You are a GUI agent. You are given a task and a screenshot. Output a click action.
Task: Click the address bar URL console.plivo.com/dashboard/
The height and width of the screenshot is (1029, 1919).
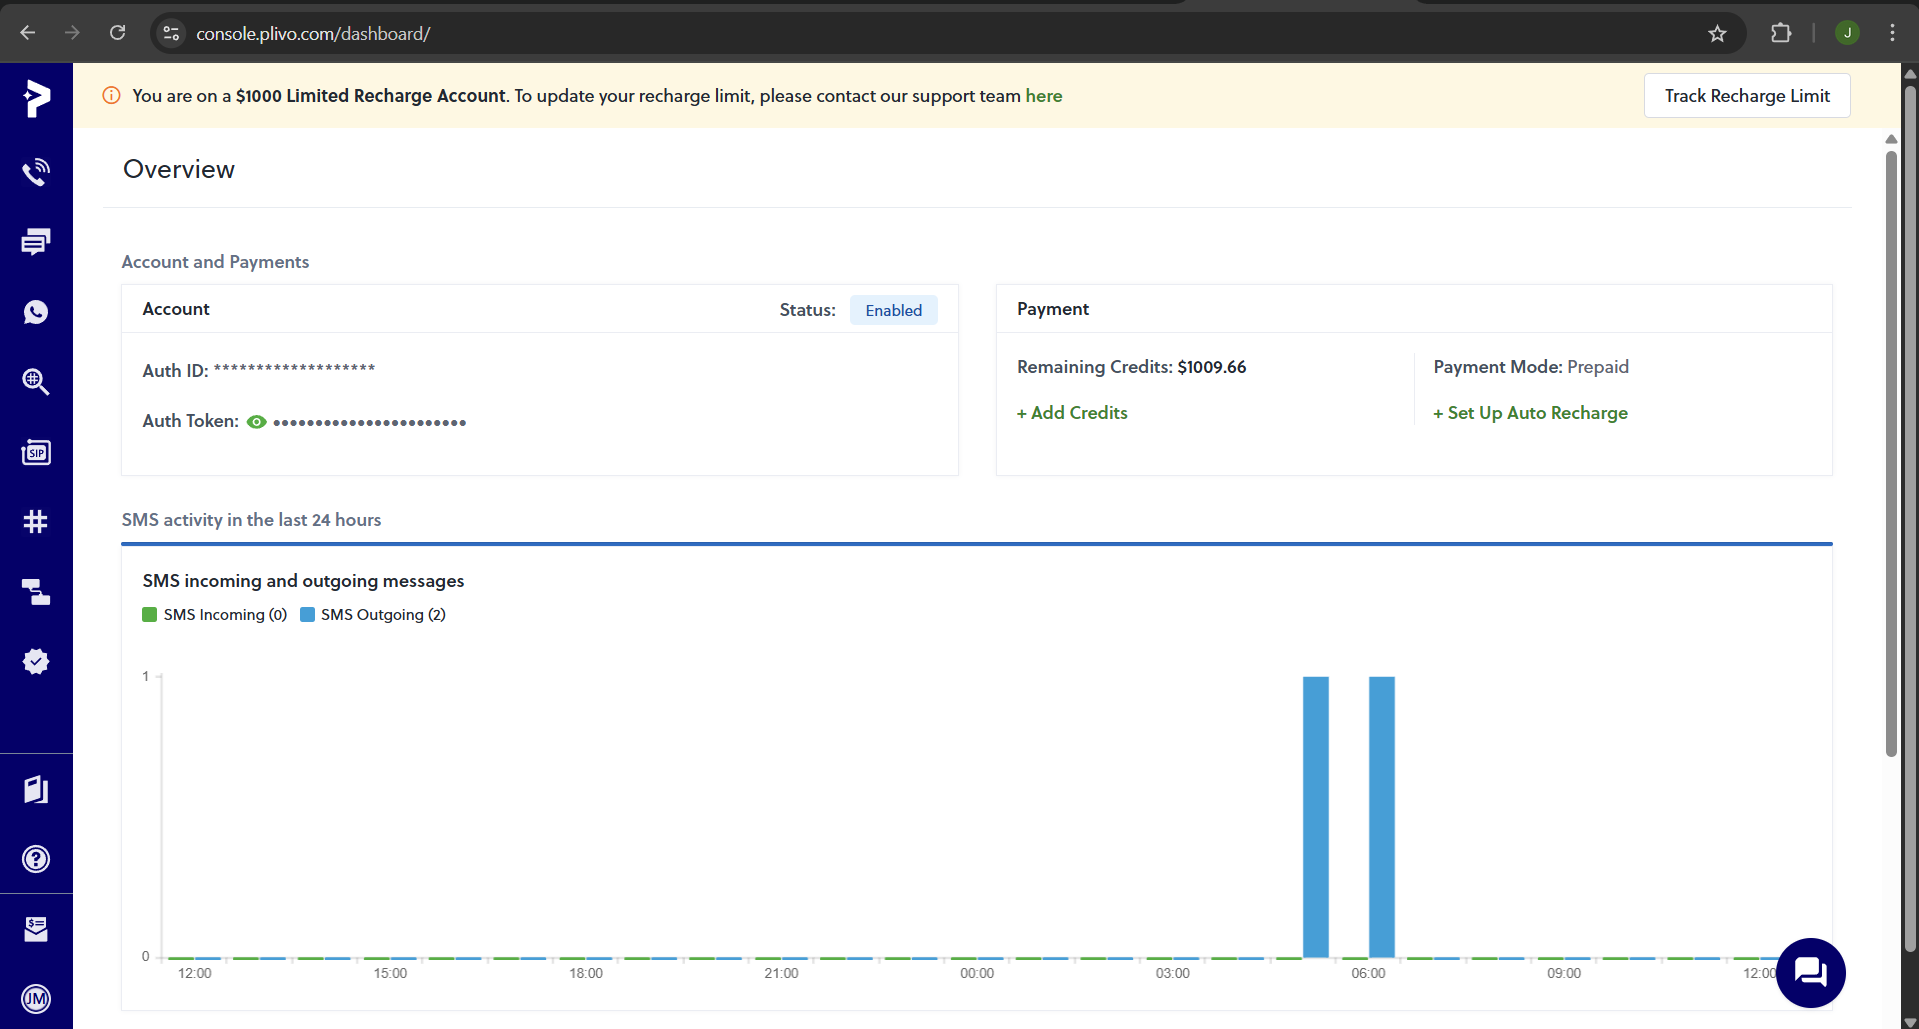(x=313, y=33)
